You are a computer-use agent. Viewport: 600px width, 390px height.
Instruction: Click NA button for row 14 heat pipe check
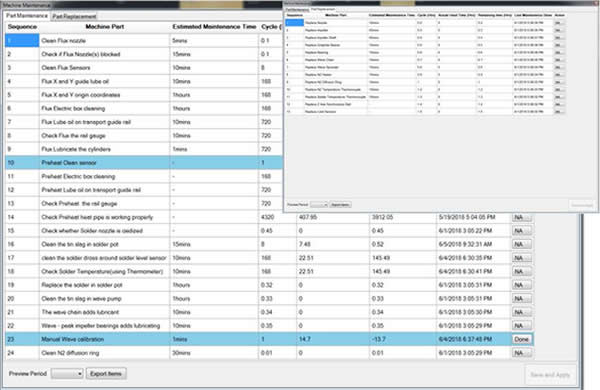pos(522,217)
